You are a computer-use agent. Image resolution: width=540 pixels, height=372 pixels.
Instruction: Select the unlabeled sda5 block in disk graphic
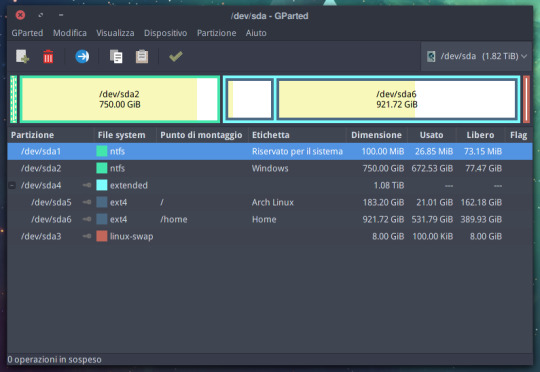(x=250, y=99)
